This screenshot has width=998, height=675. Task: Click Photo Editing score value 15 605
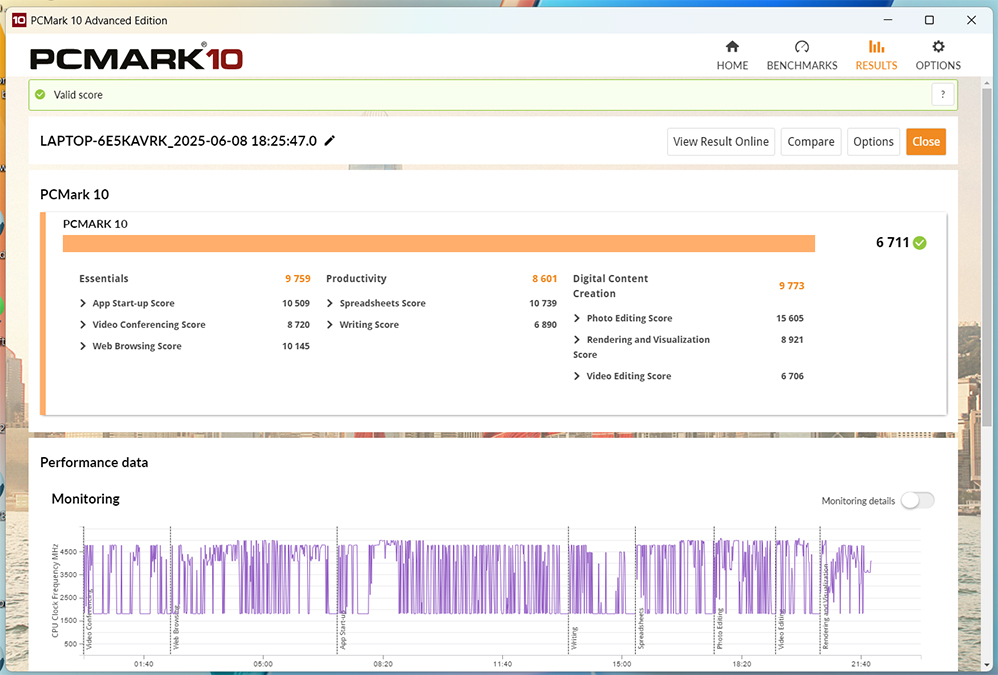[790, 318]
